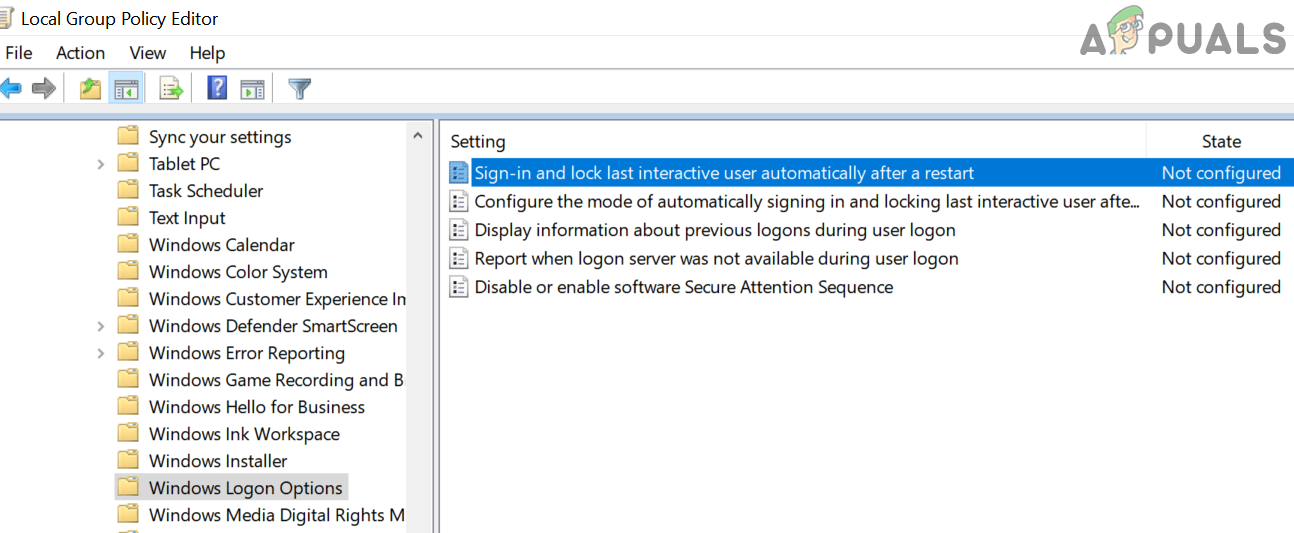Click the policy icon beside 'Display information about previous logons'
1294x533 pixels.
tap(459, 230)
